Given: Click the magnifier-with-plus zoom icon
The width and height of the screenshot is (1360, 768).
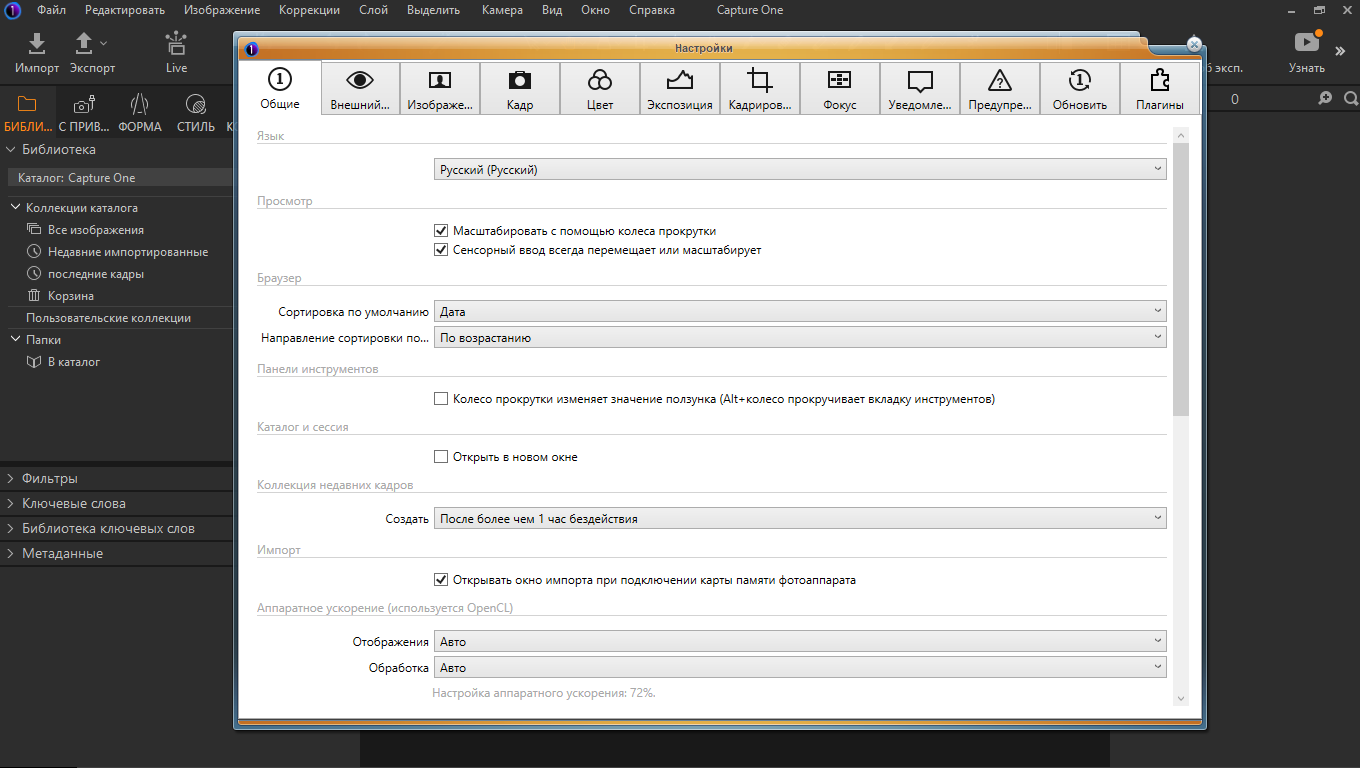Looking at the screenshot, I should [x=1325, y=98].
